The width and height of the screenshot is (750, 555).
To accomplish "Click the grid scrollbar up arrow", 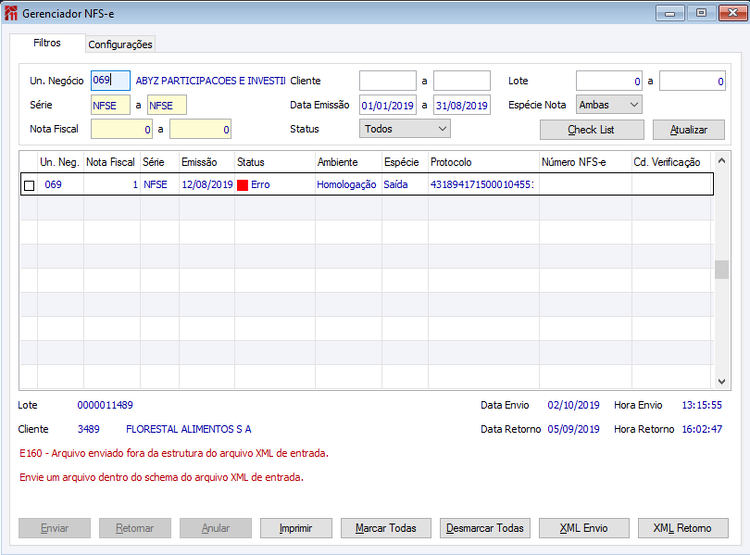I will 722,161.
